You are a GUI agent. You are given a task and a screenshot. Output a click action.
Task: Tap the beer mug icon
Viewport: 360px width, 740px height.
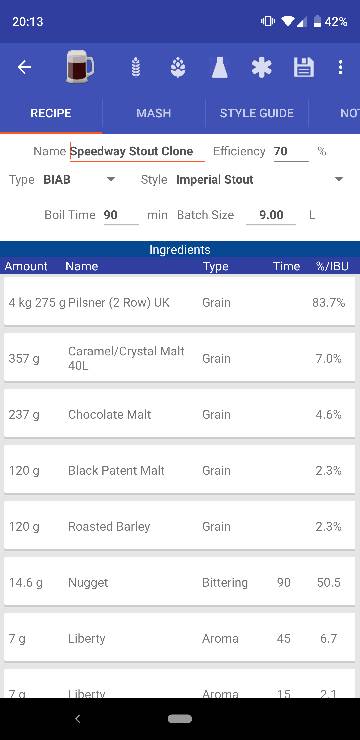(x=80, y=67)
